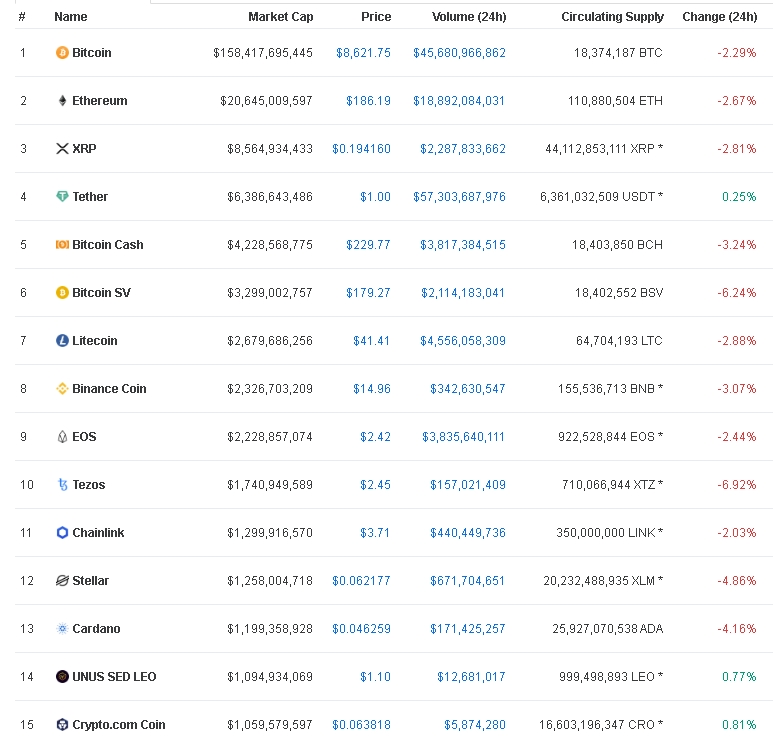Sort by Volume (24h) column header

[x=469, y=17]
